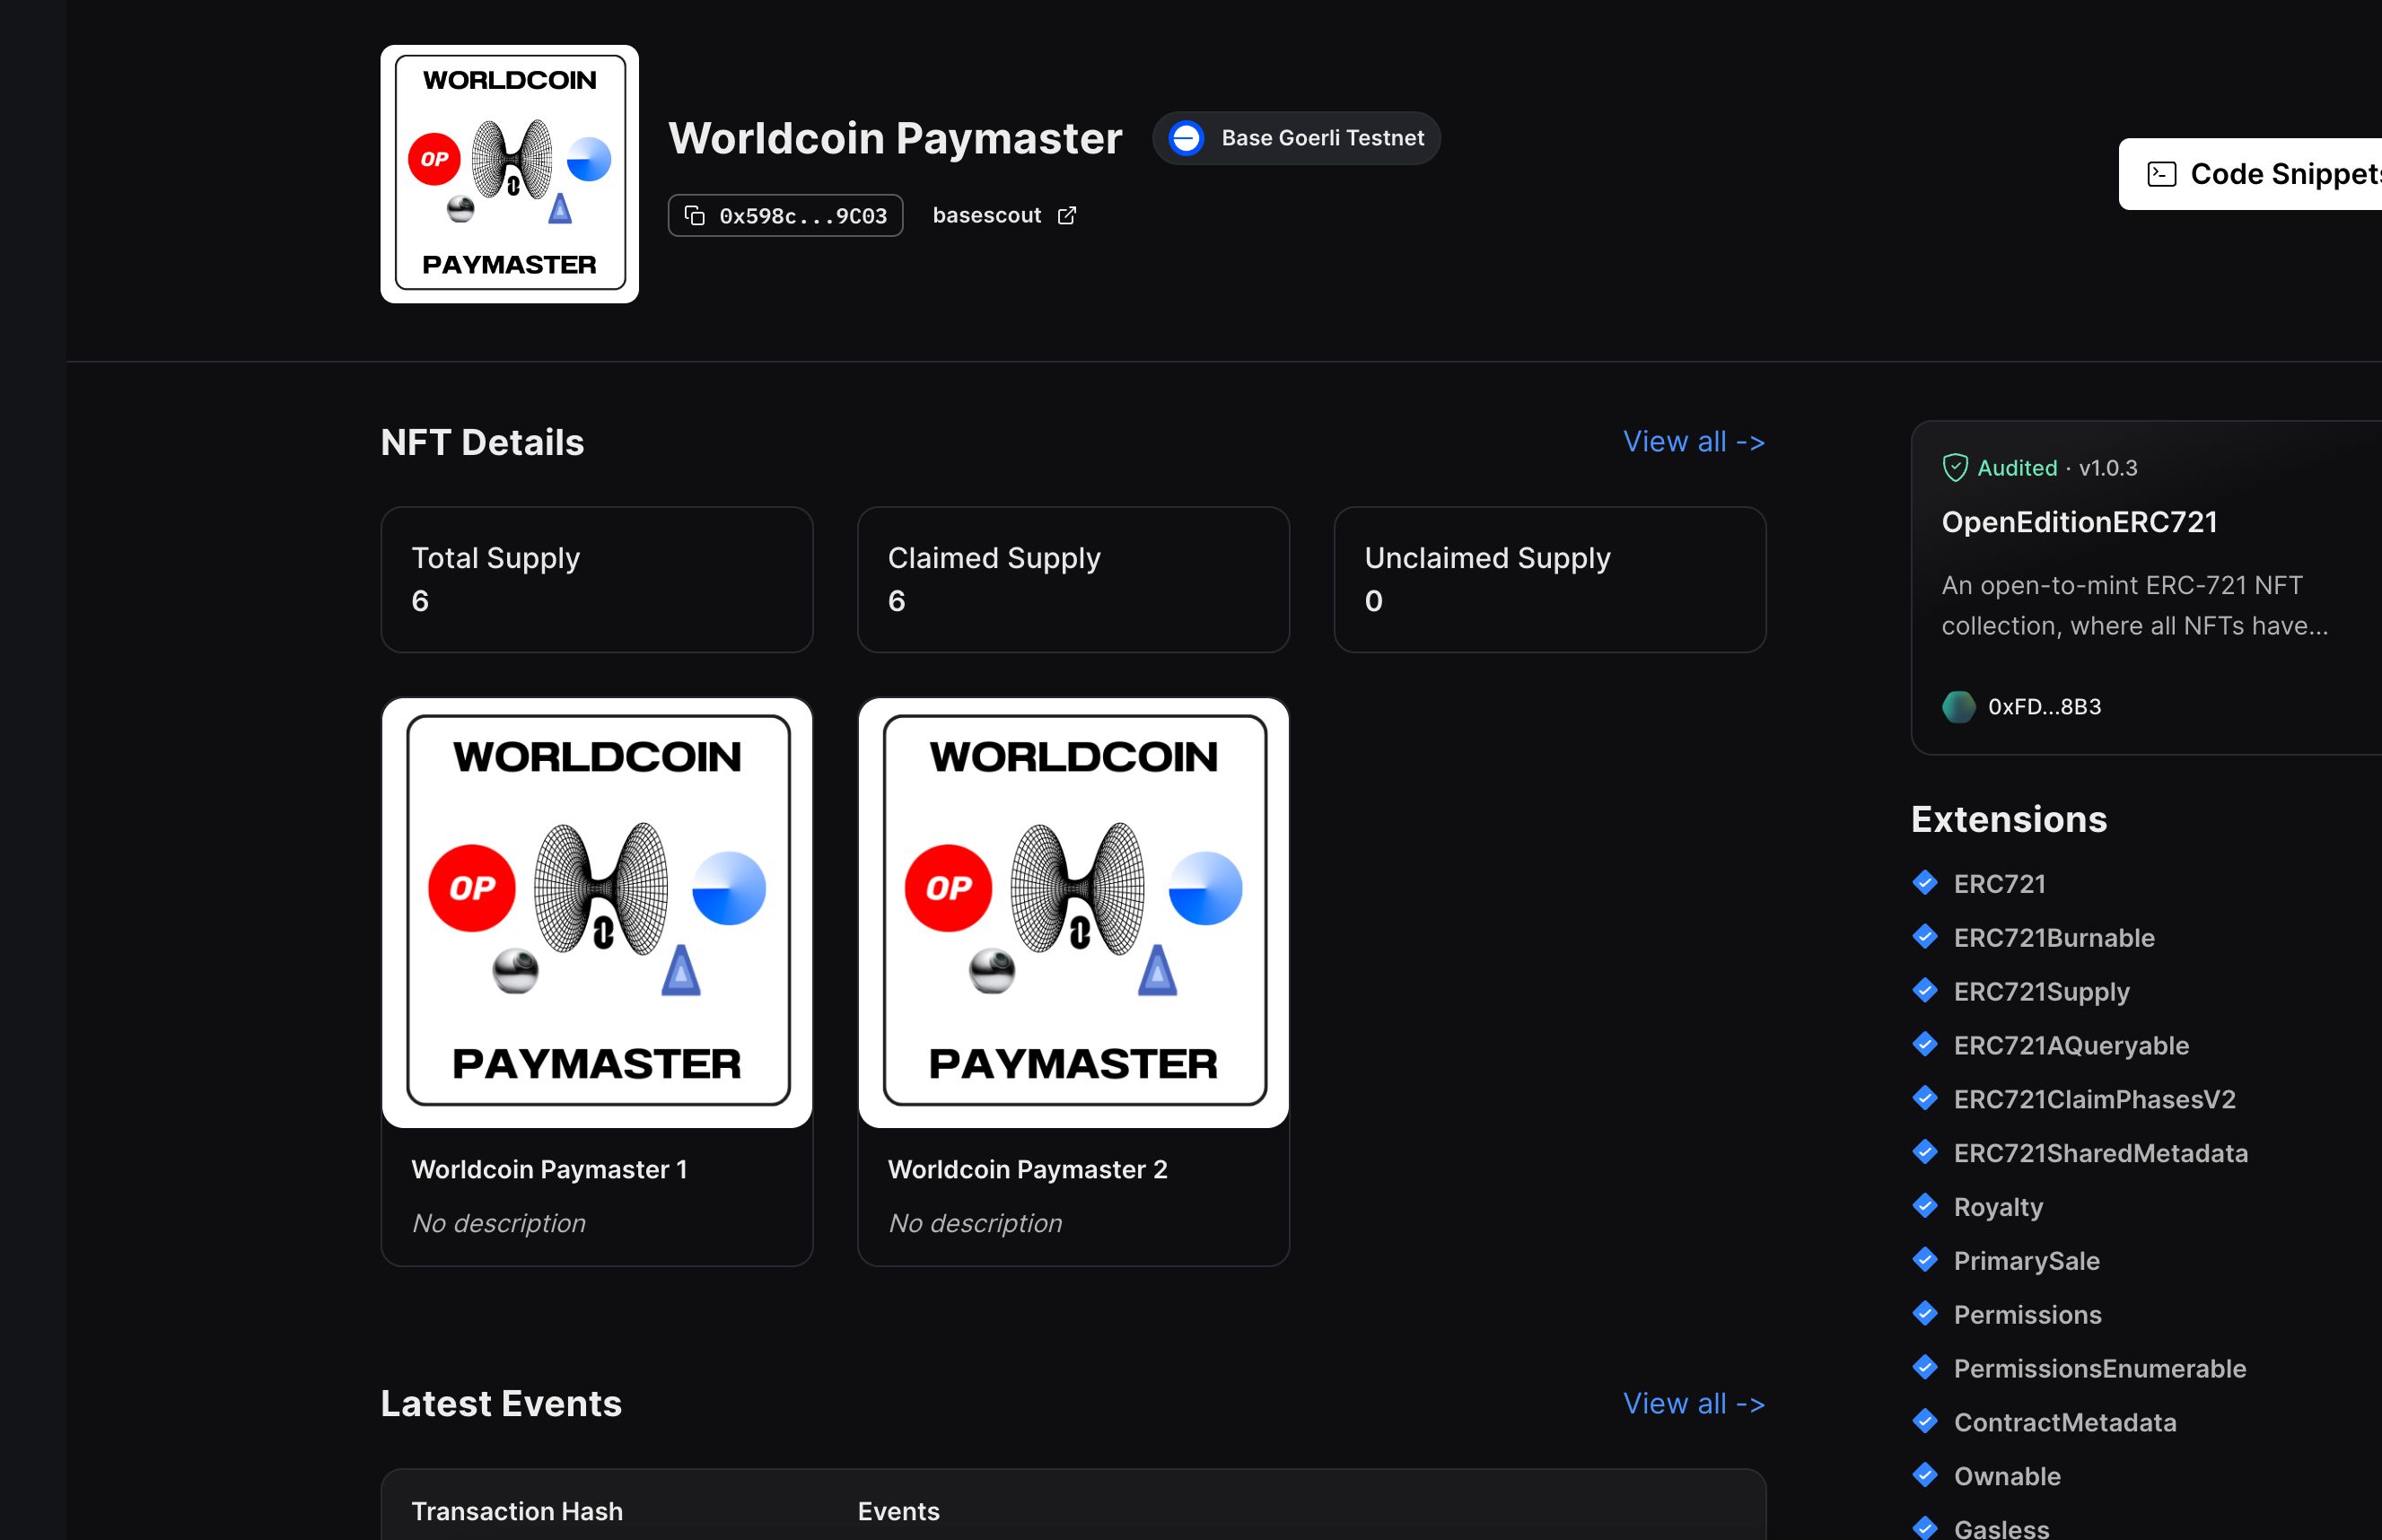Image resolution: width=2382 pixels, height=1540 pixels.
Task: Click the ContractMetadata badge icon
Action: click(1925, 1422)
